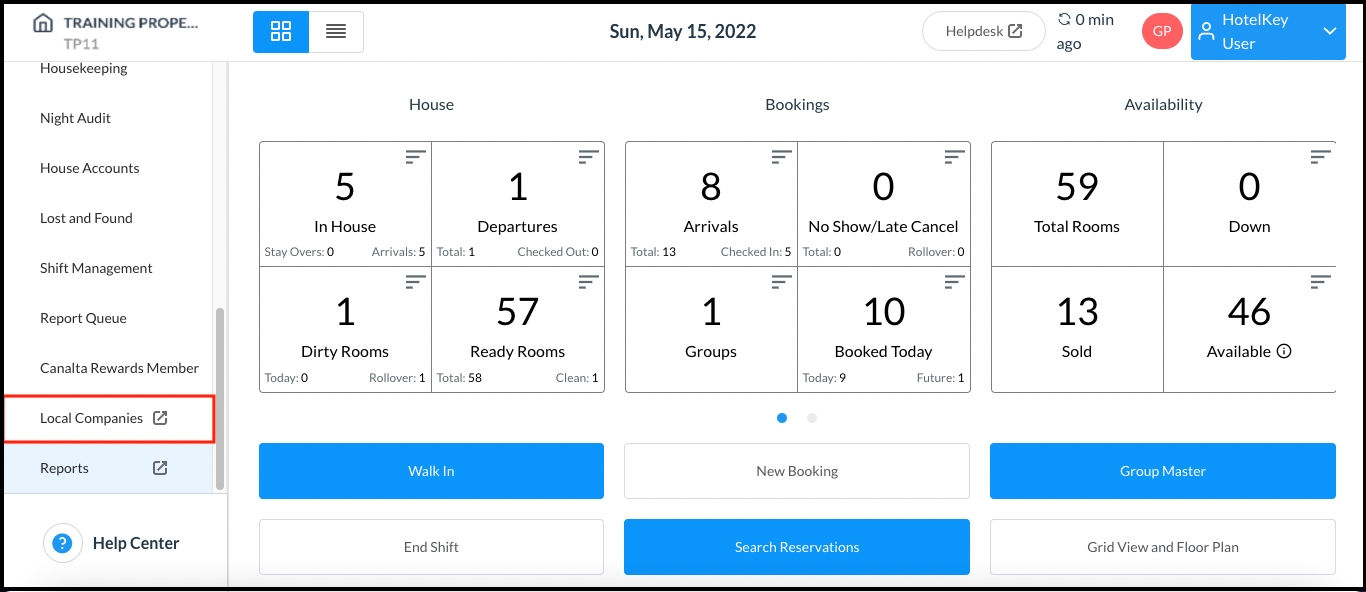
Task: Select the grid view layout icon
Action: (x=280, y=31)
